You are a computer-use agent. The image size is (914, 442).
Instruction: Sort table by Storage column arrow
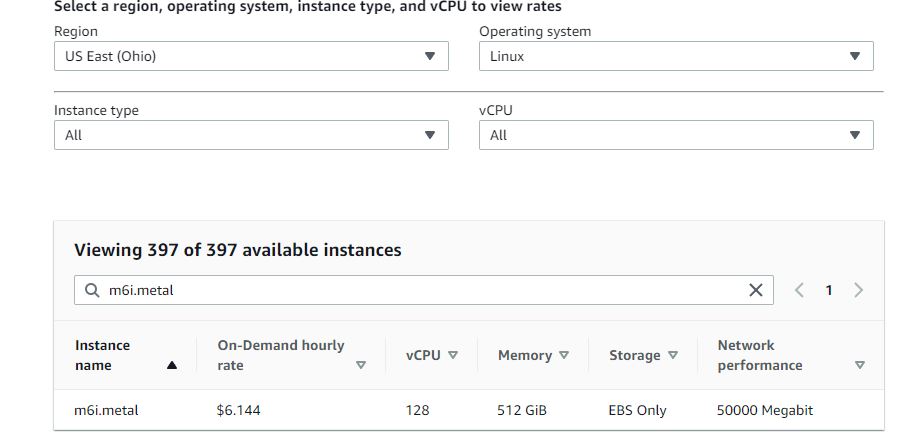pyautogui.click(x=673, y=355)
